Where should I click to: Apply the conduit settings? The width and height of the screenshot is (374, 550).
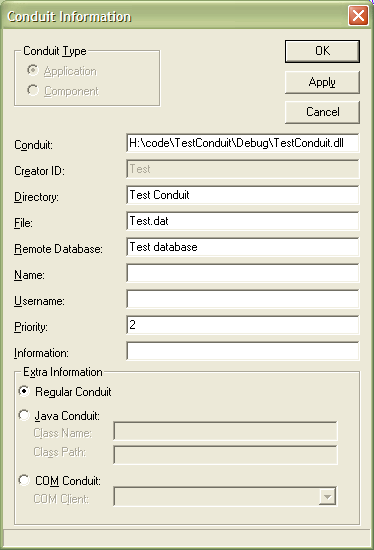coord(322,82)
